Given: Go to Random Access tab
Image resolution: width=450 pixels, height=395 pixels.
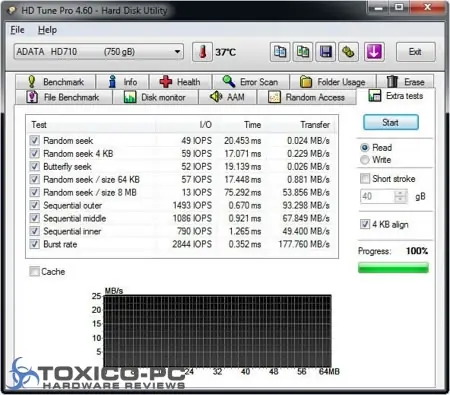Looking at the screenshot, I should pyautogui.click(x=307, y=97).
